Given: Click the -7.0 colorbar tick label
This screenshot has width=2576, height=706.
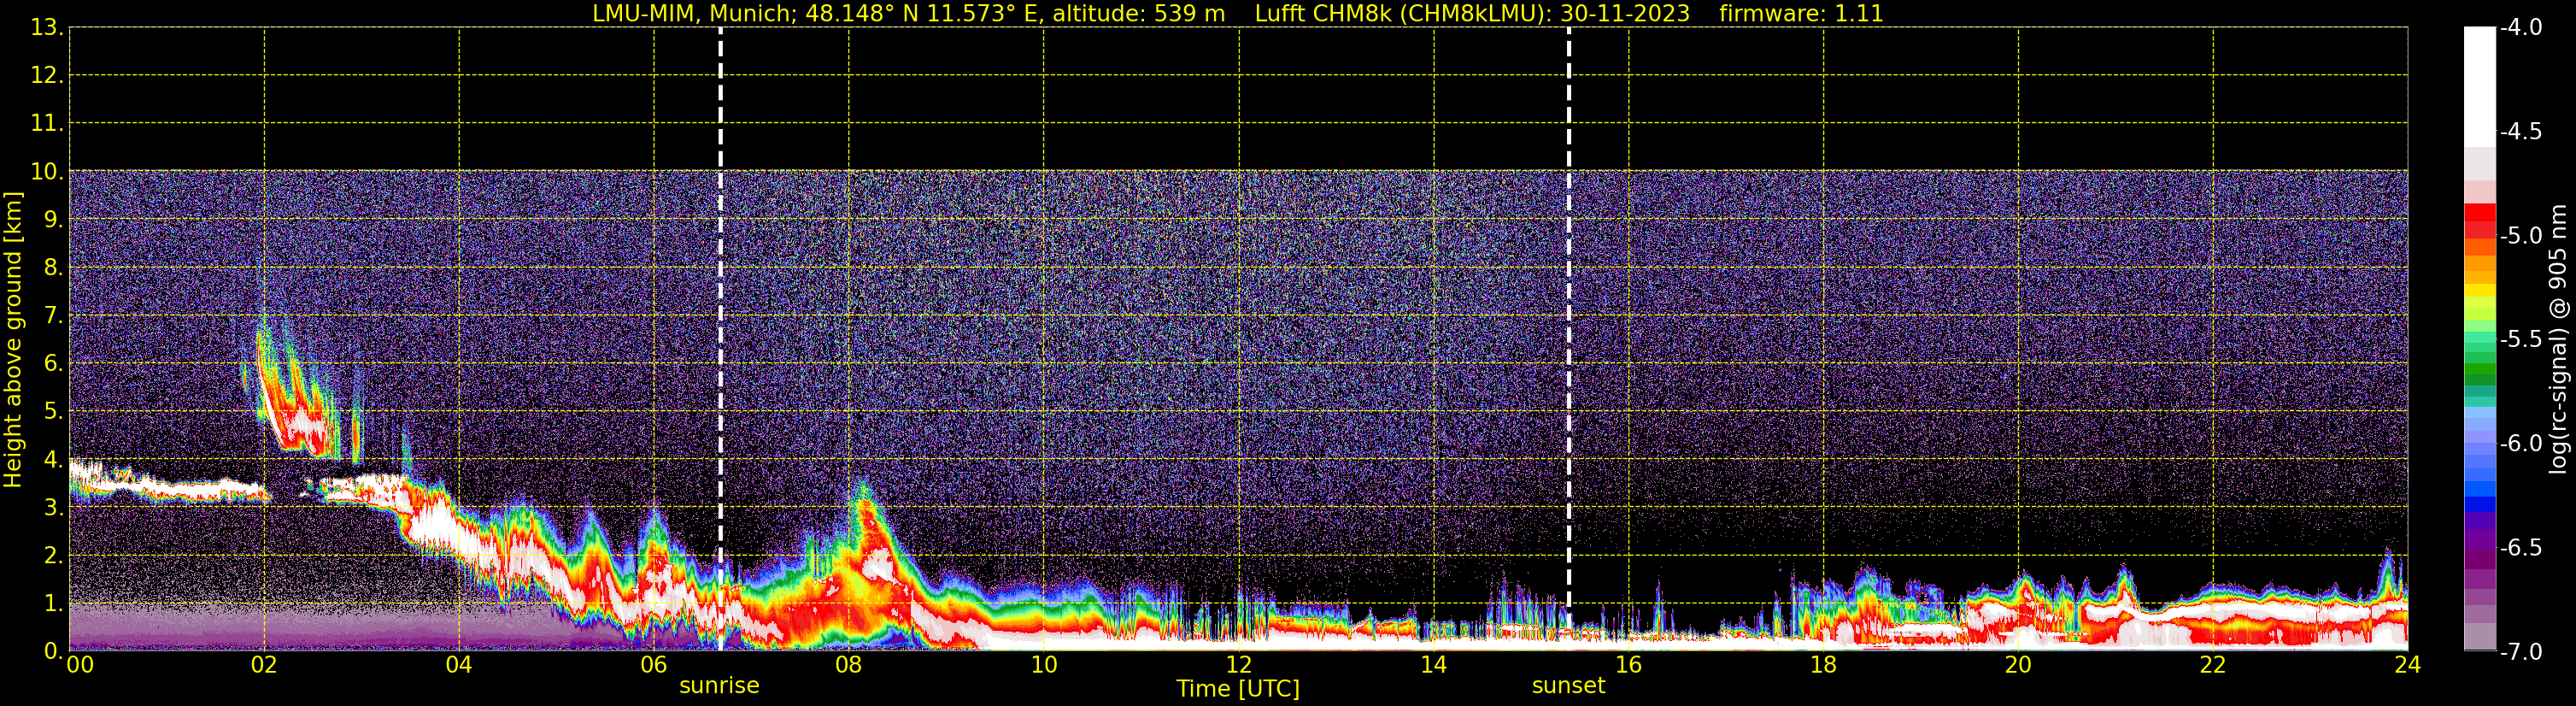Looking at the screenshot, I should 2520,652.
